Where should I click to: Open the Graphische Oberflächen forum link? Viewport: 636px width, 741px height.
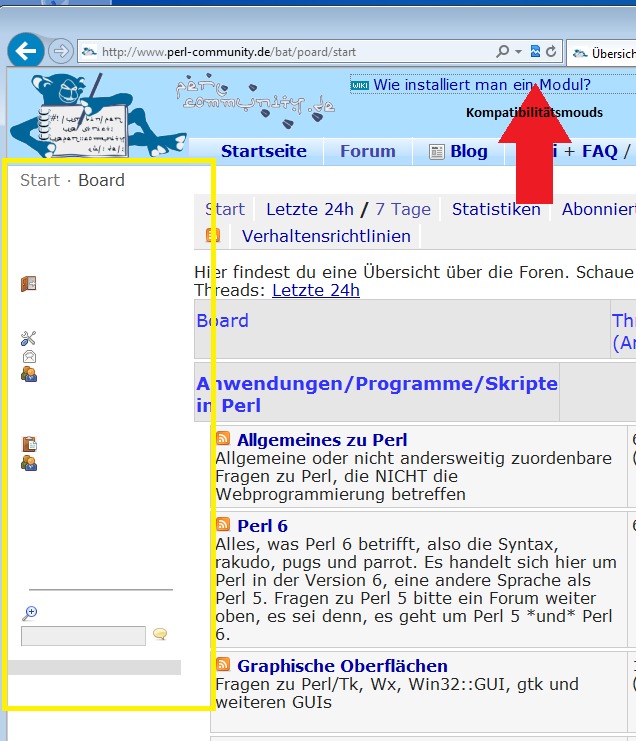[x=342, y=666]
